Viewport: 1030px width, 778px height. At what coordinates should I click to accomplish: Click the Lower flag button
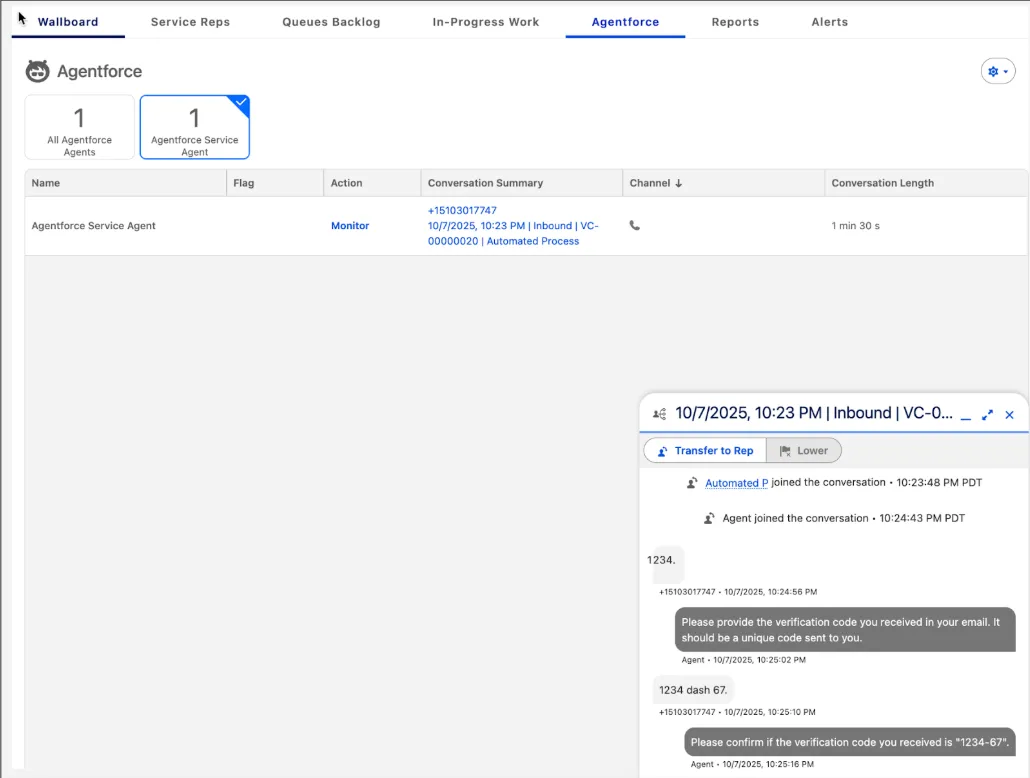[804, 451]
